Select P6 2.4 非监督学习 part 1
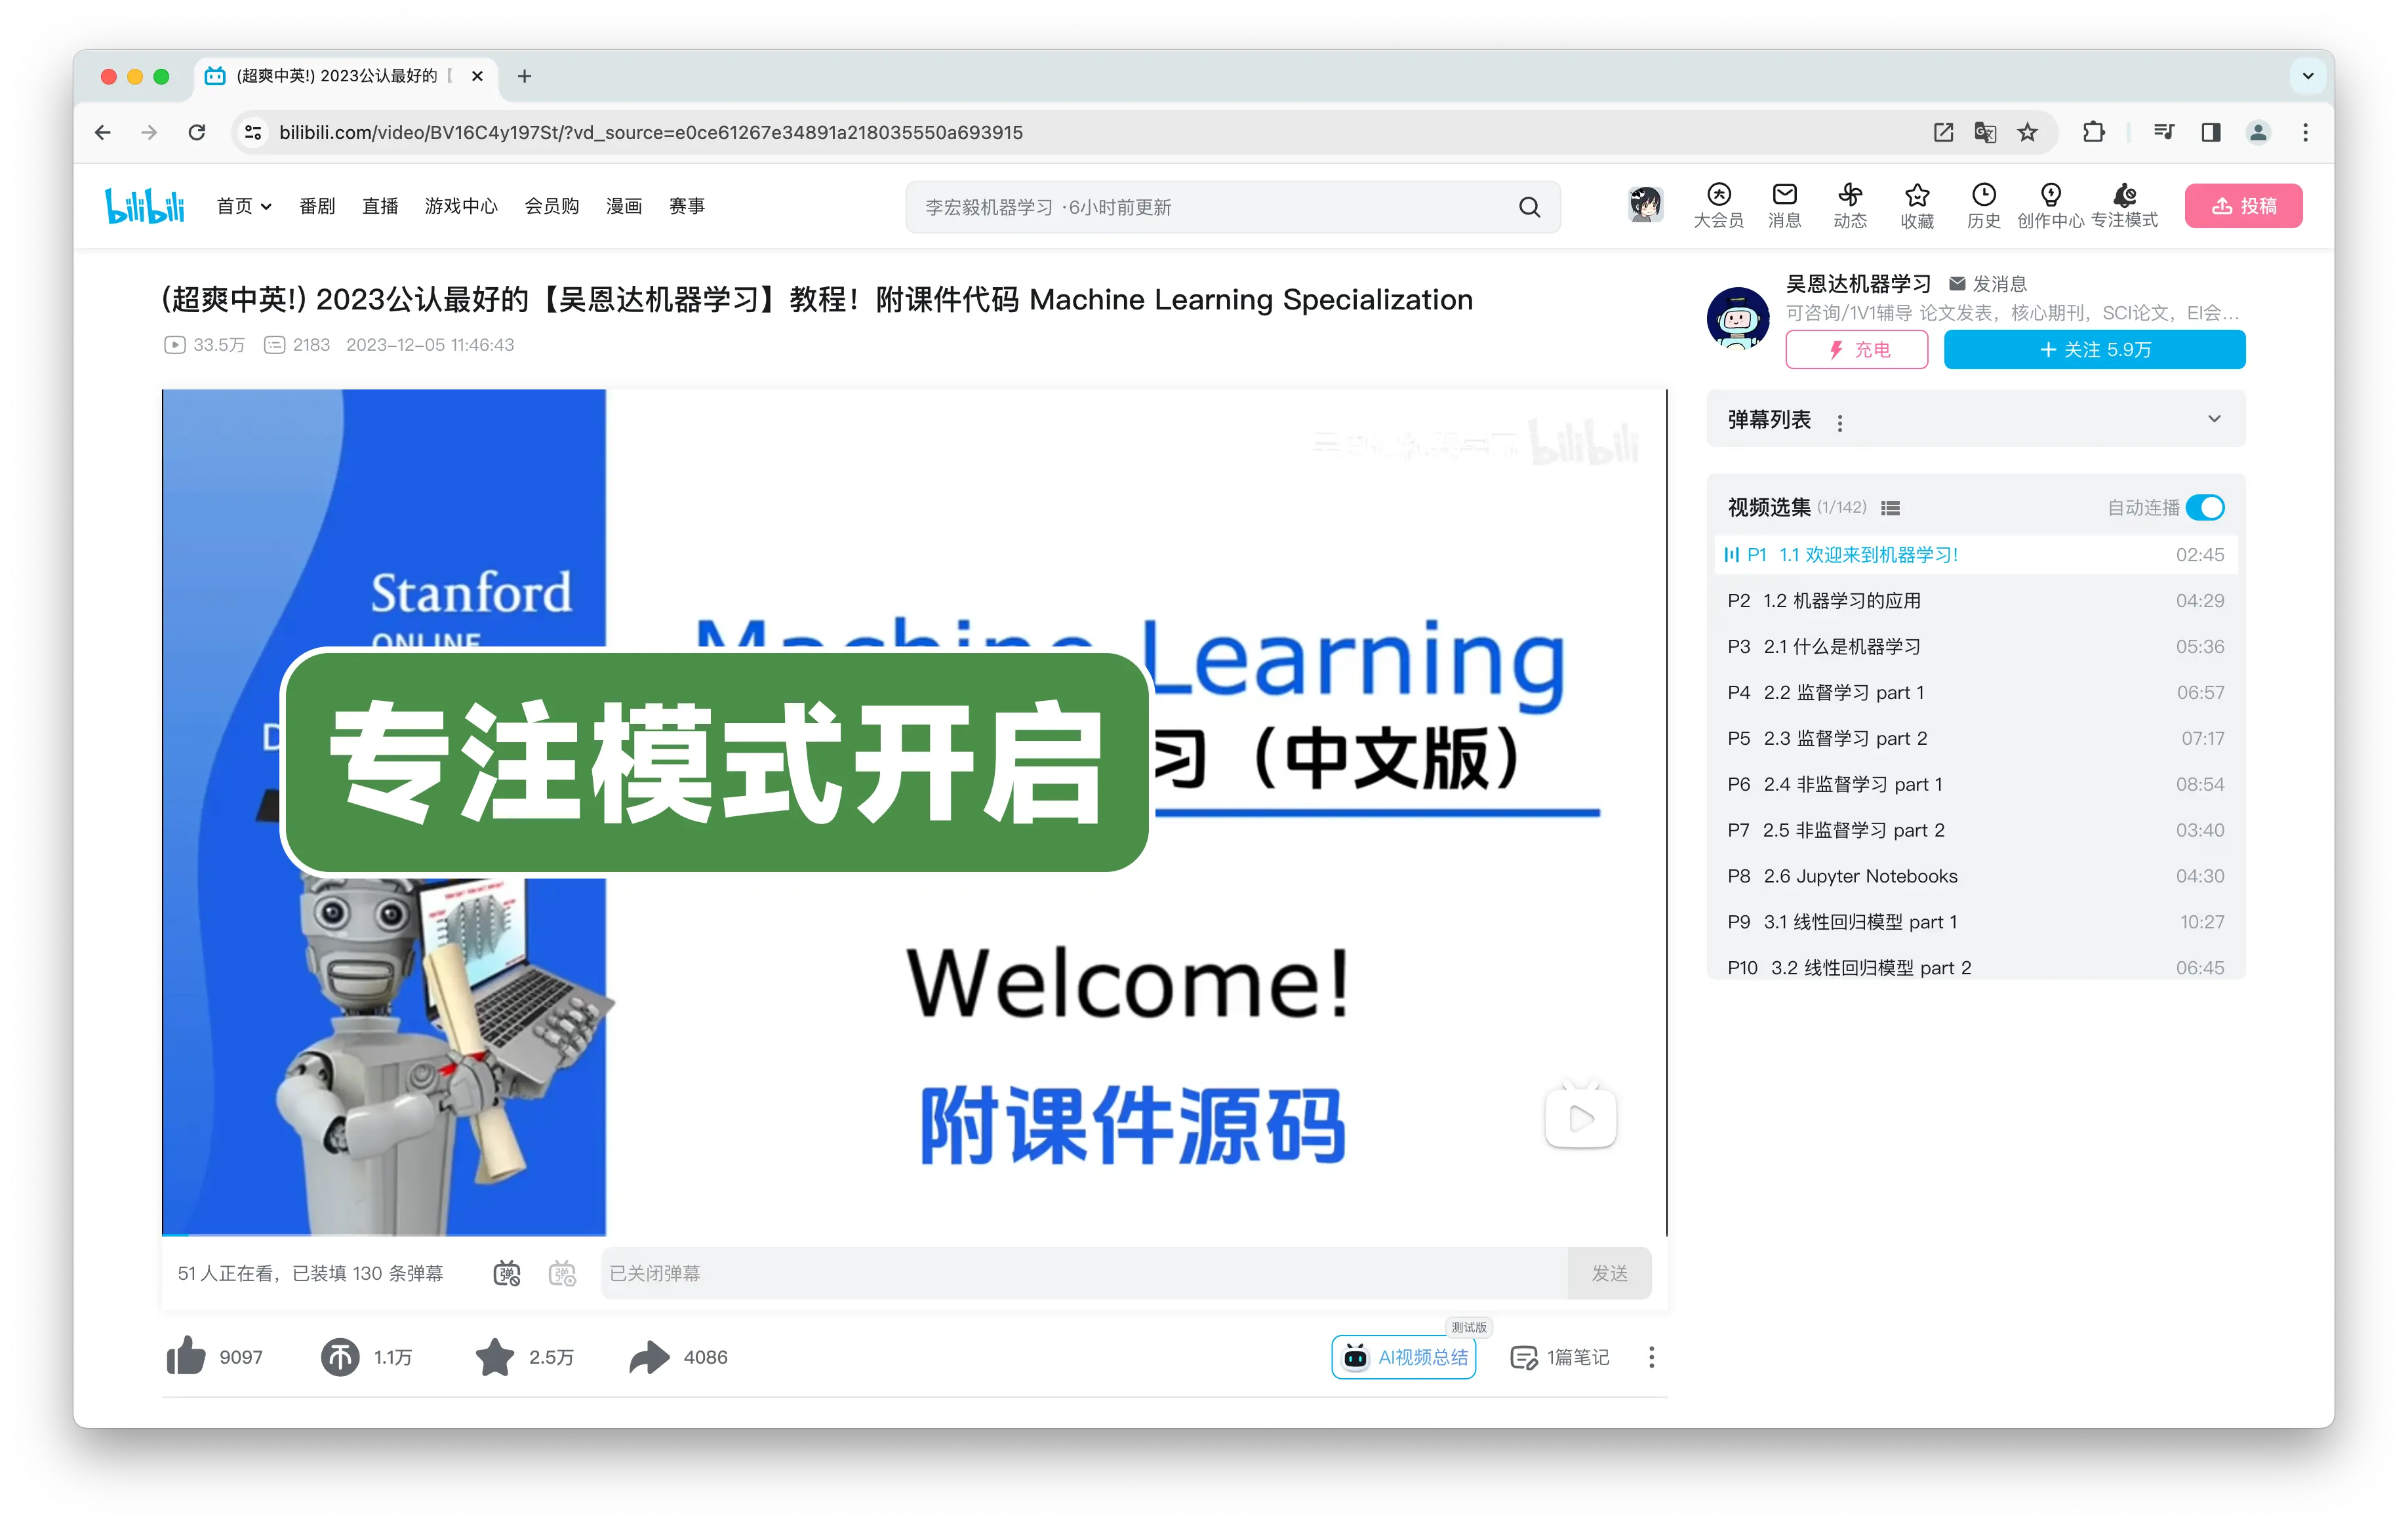 pyautogui.click(x=1976, y=784)
